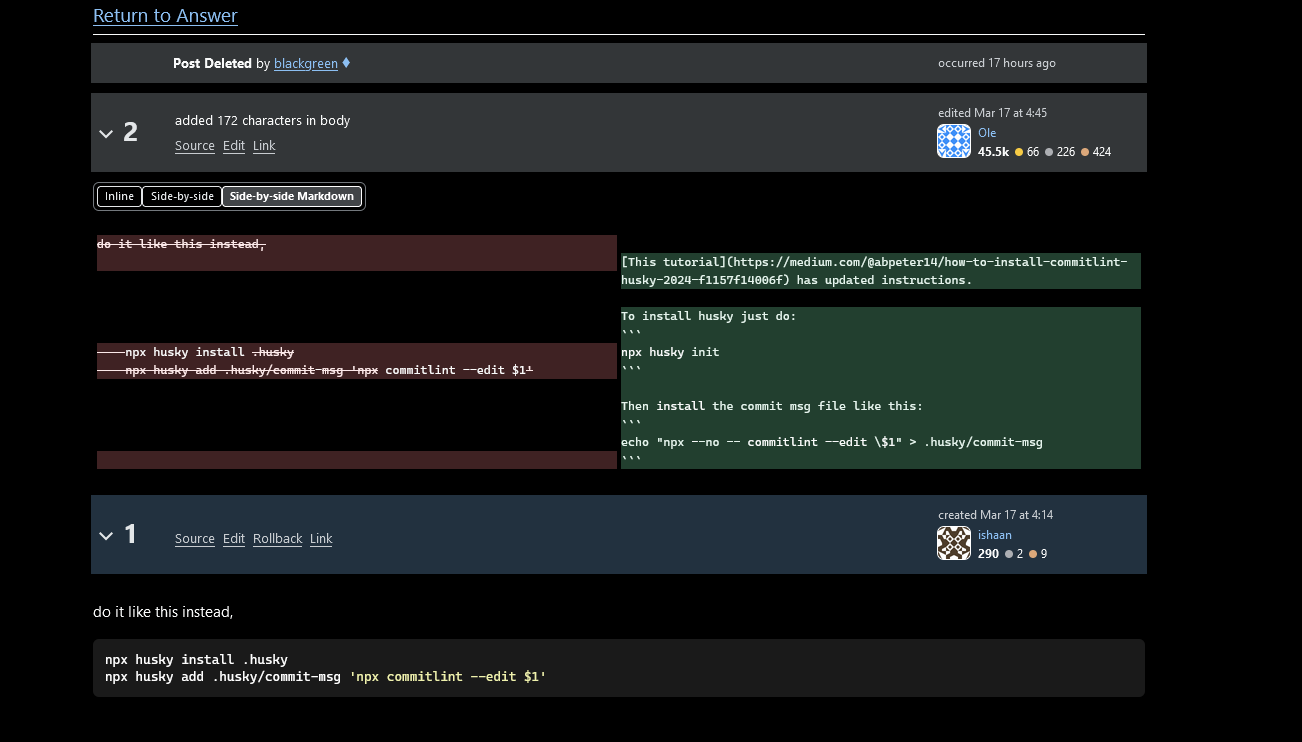
Task: Click ishaan's reputation score 290
Action: pyautogui.click(x=988, y=554)
